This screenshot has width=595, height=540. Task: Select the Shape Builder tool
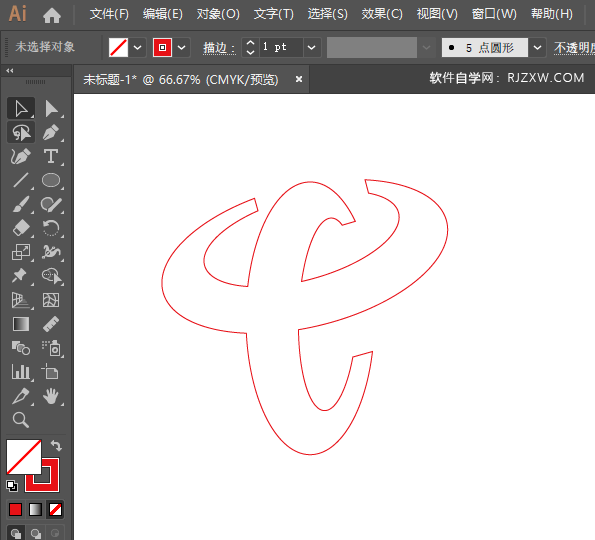pos(51,276)
